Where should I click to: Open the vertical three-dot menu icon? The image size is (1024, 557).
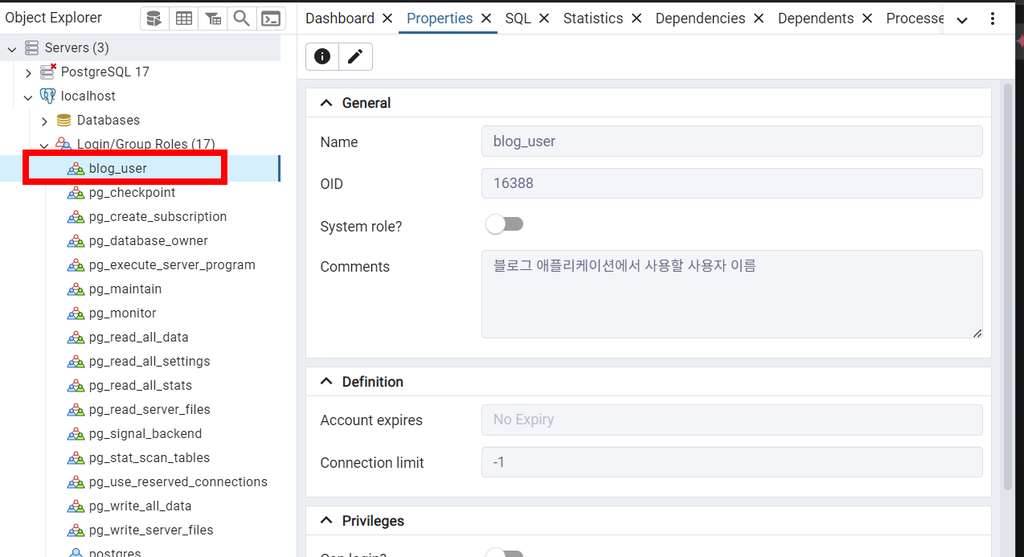coord(992,18)
